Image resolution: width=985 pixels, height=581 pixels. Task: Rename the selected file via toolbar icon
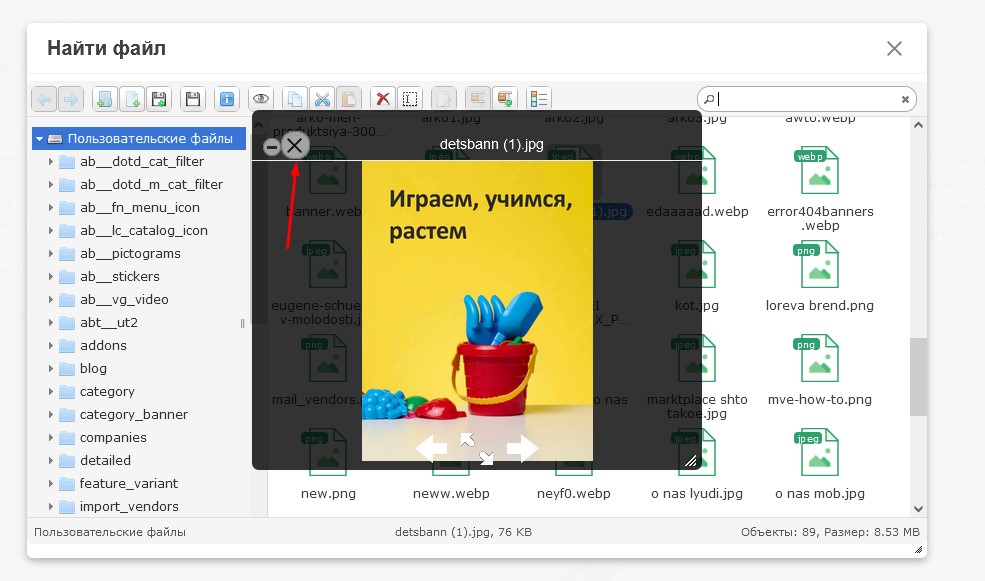(410, 99)
